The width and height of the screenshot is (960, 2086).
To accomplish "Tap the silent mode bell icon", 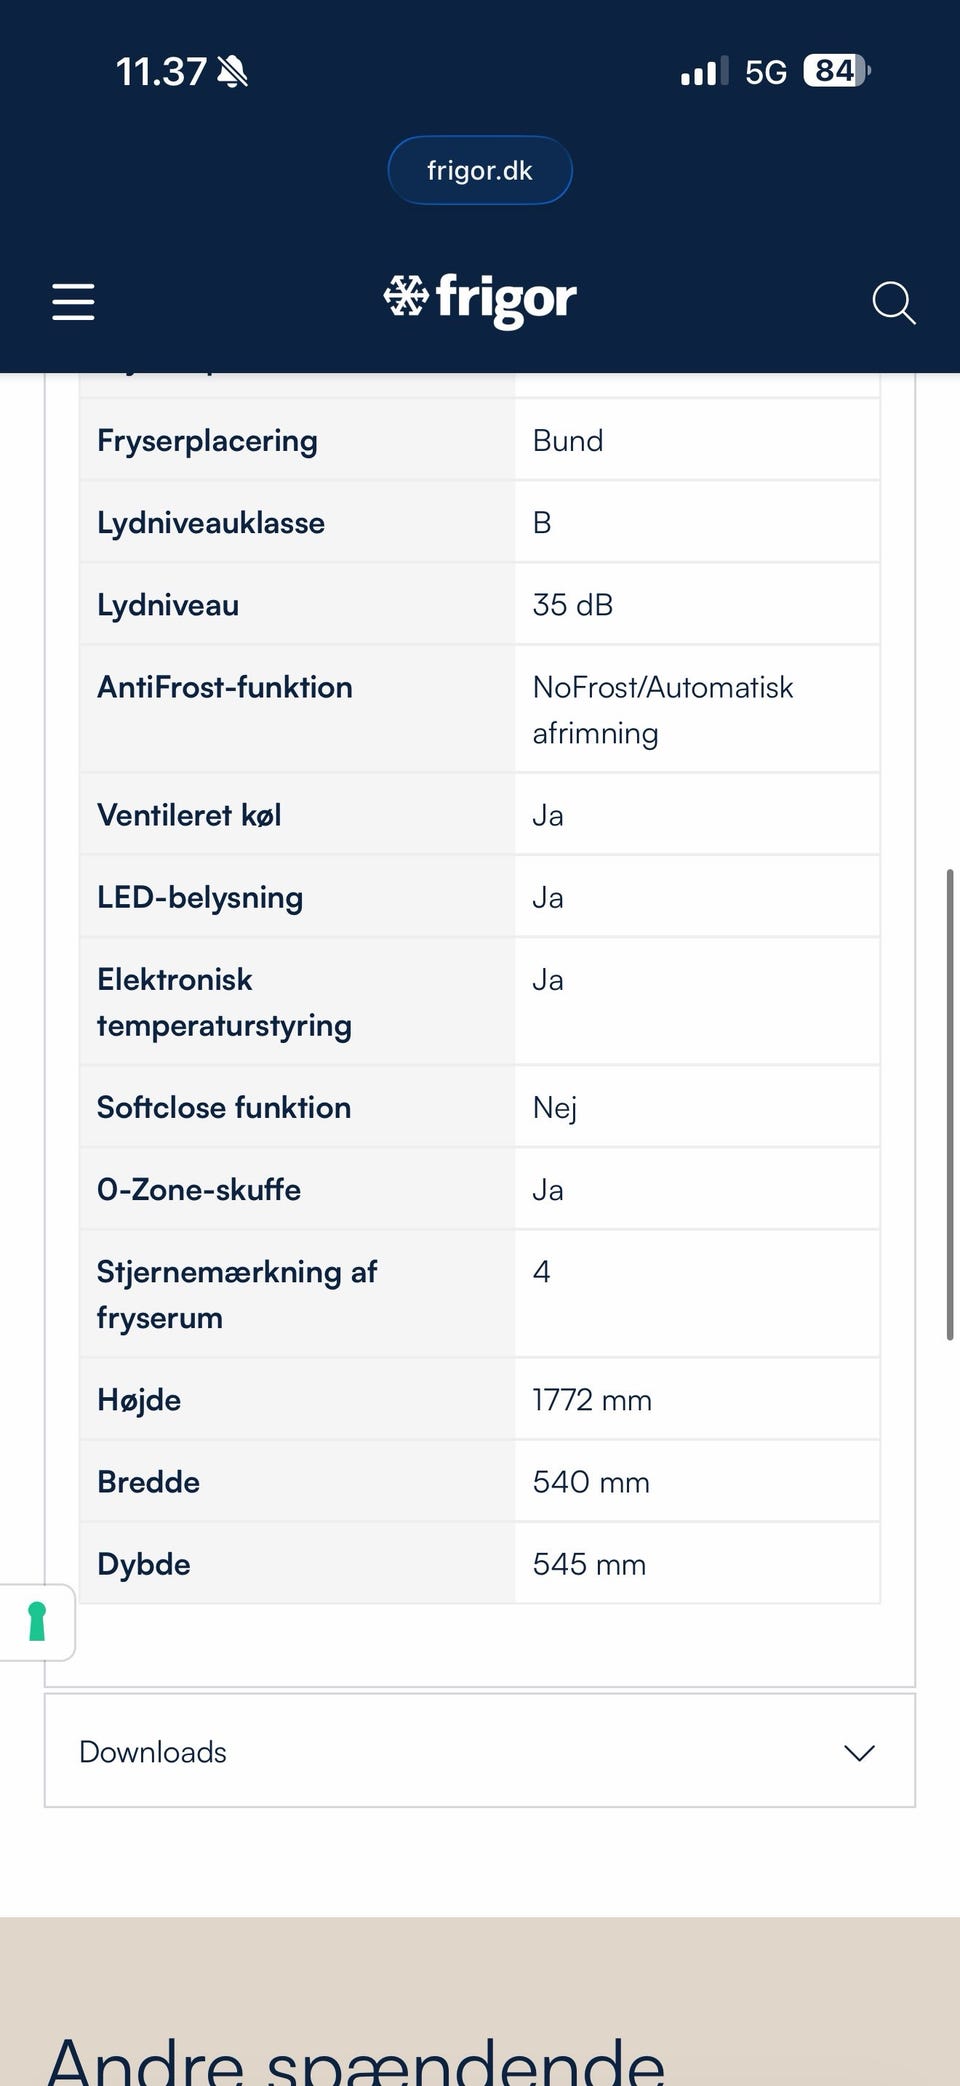I will 233,72.
